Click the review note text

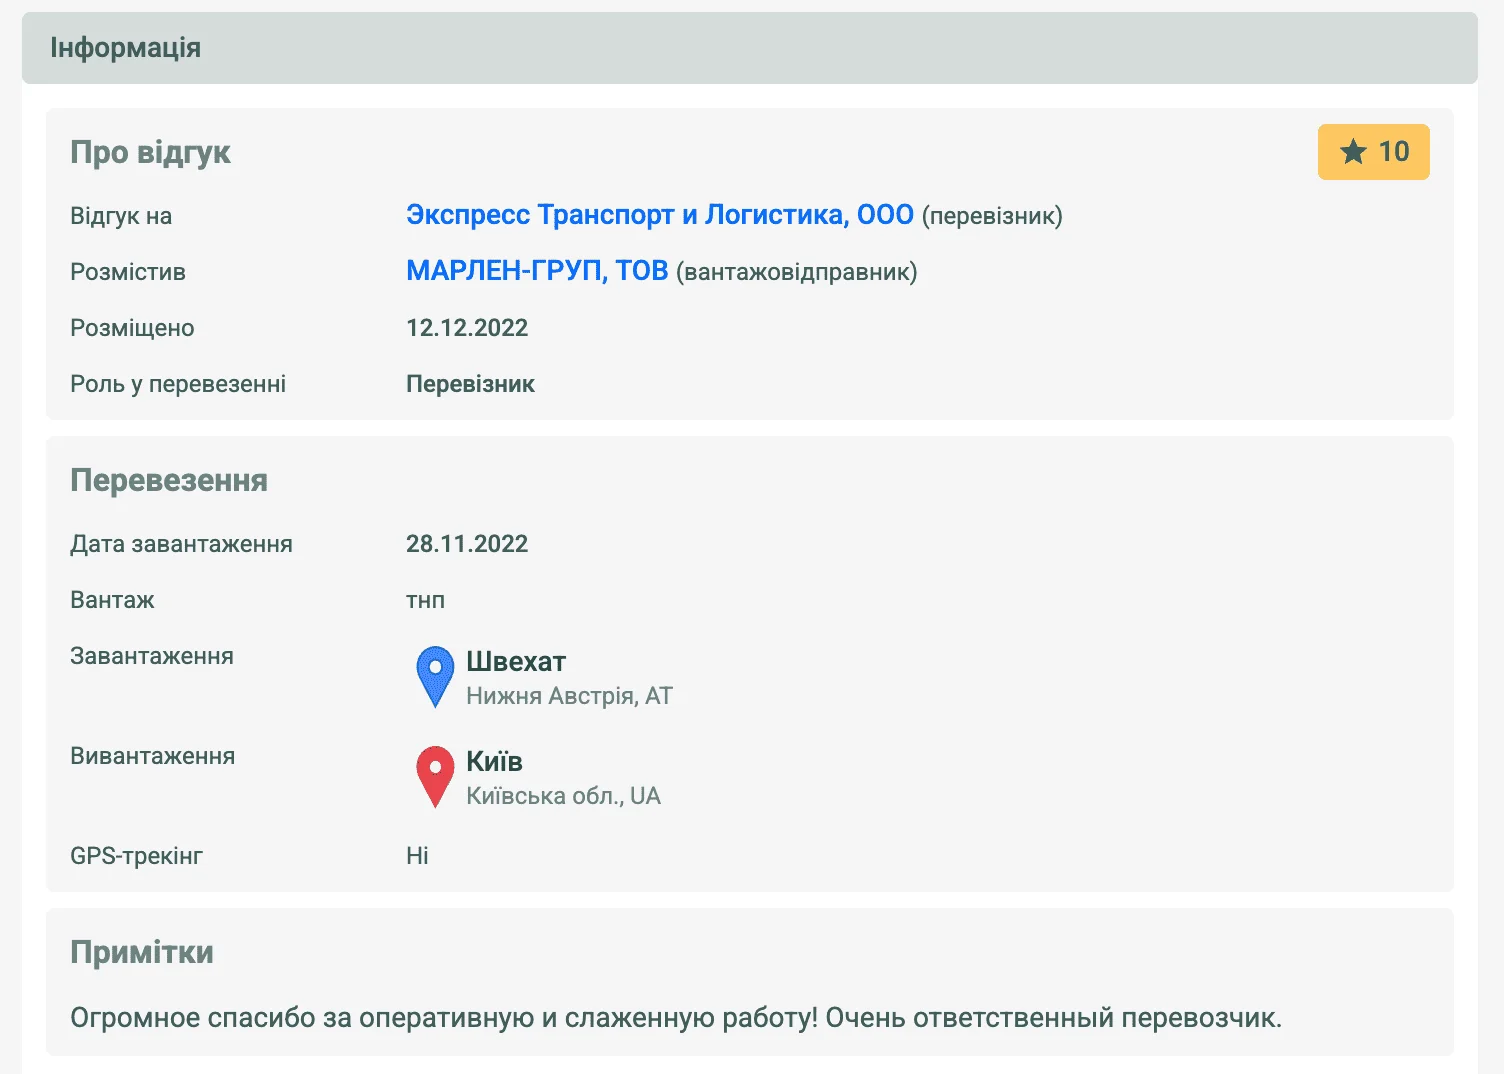675,1018
